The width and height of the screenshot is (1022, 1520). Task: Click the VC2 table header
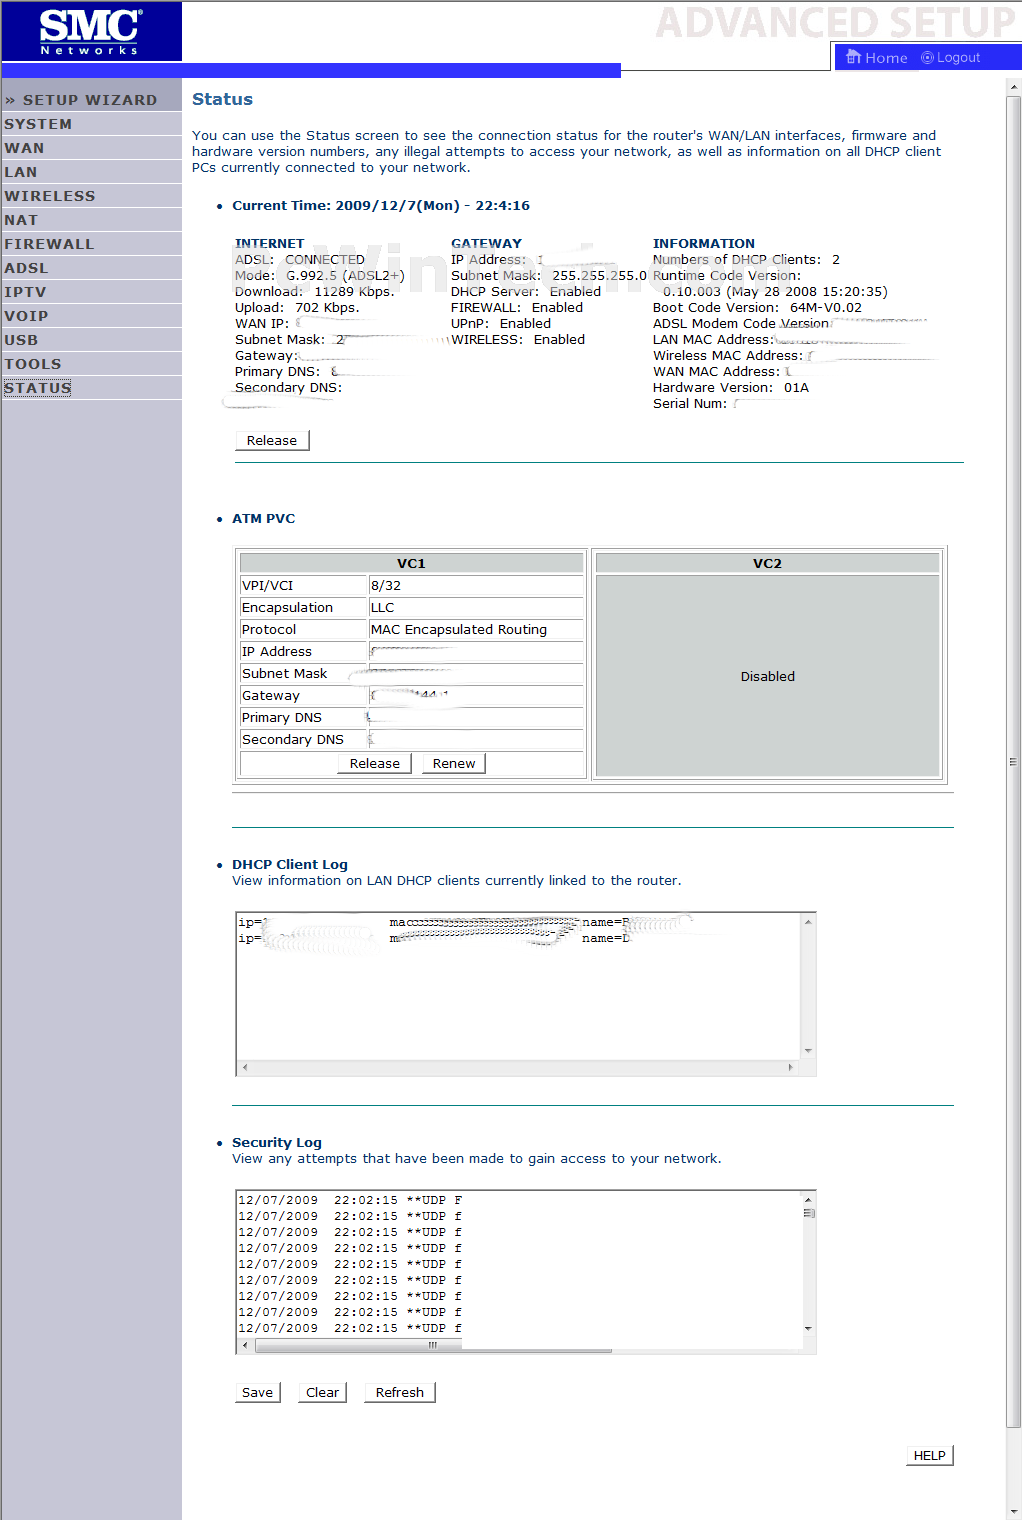[x=768, y=563]
